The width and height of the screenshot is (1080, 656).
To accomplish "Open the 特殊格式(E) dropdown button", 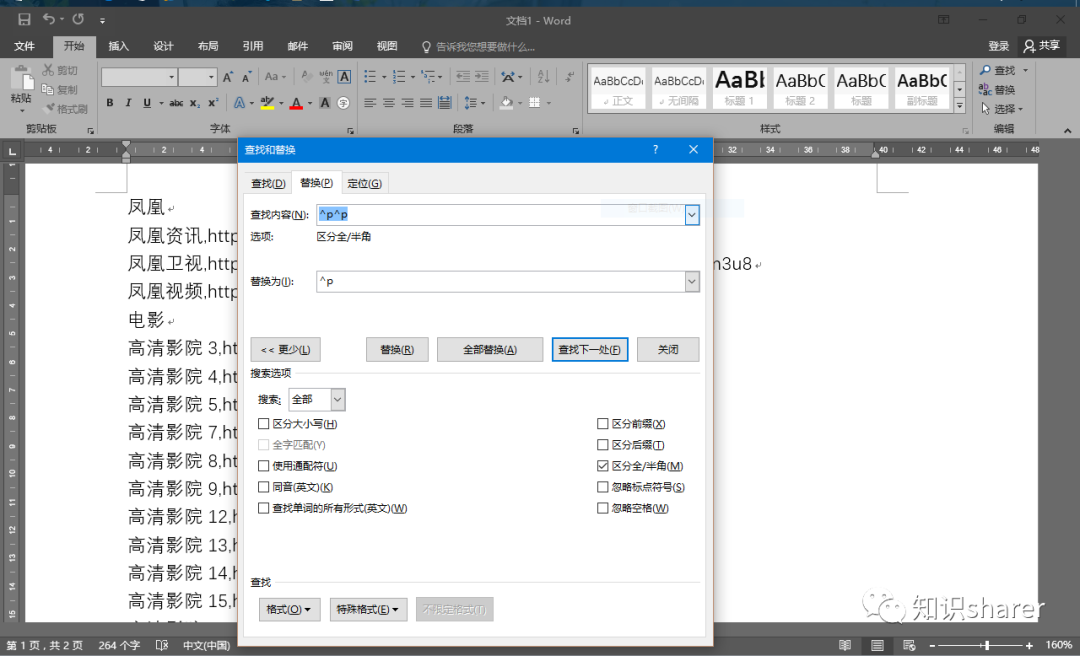I will click(368, 609).
